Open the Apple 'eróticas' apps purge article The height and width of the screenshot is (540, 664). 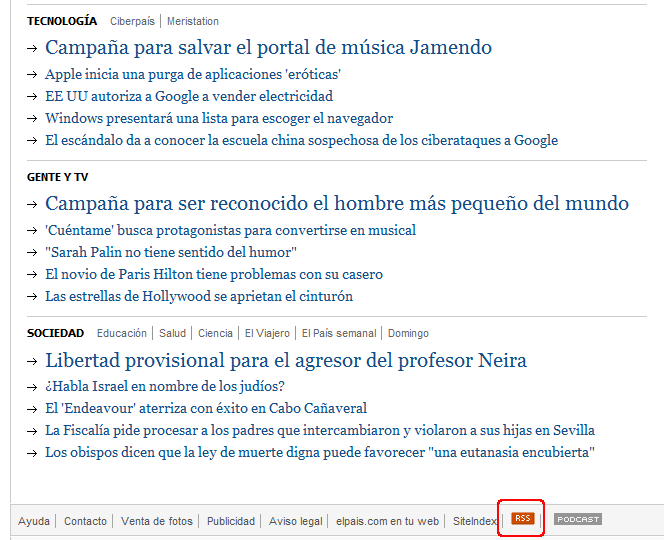tap(193, 75)
